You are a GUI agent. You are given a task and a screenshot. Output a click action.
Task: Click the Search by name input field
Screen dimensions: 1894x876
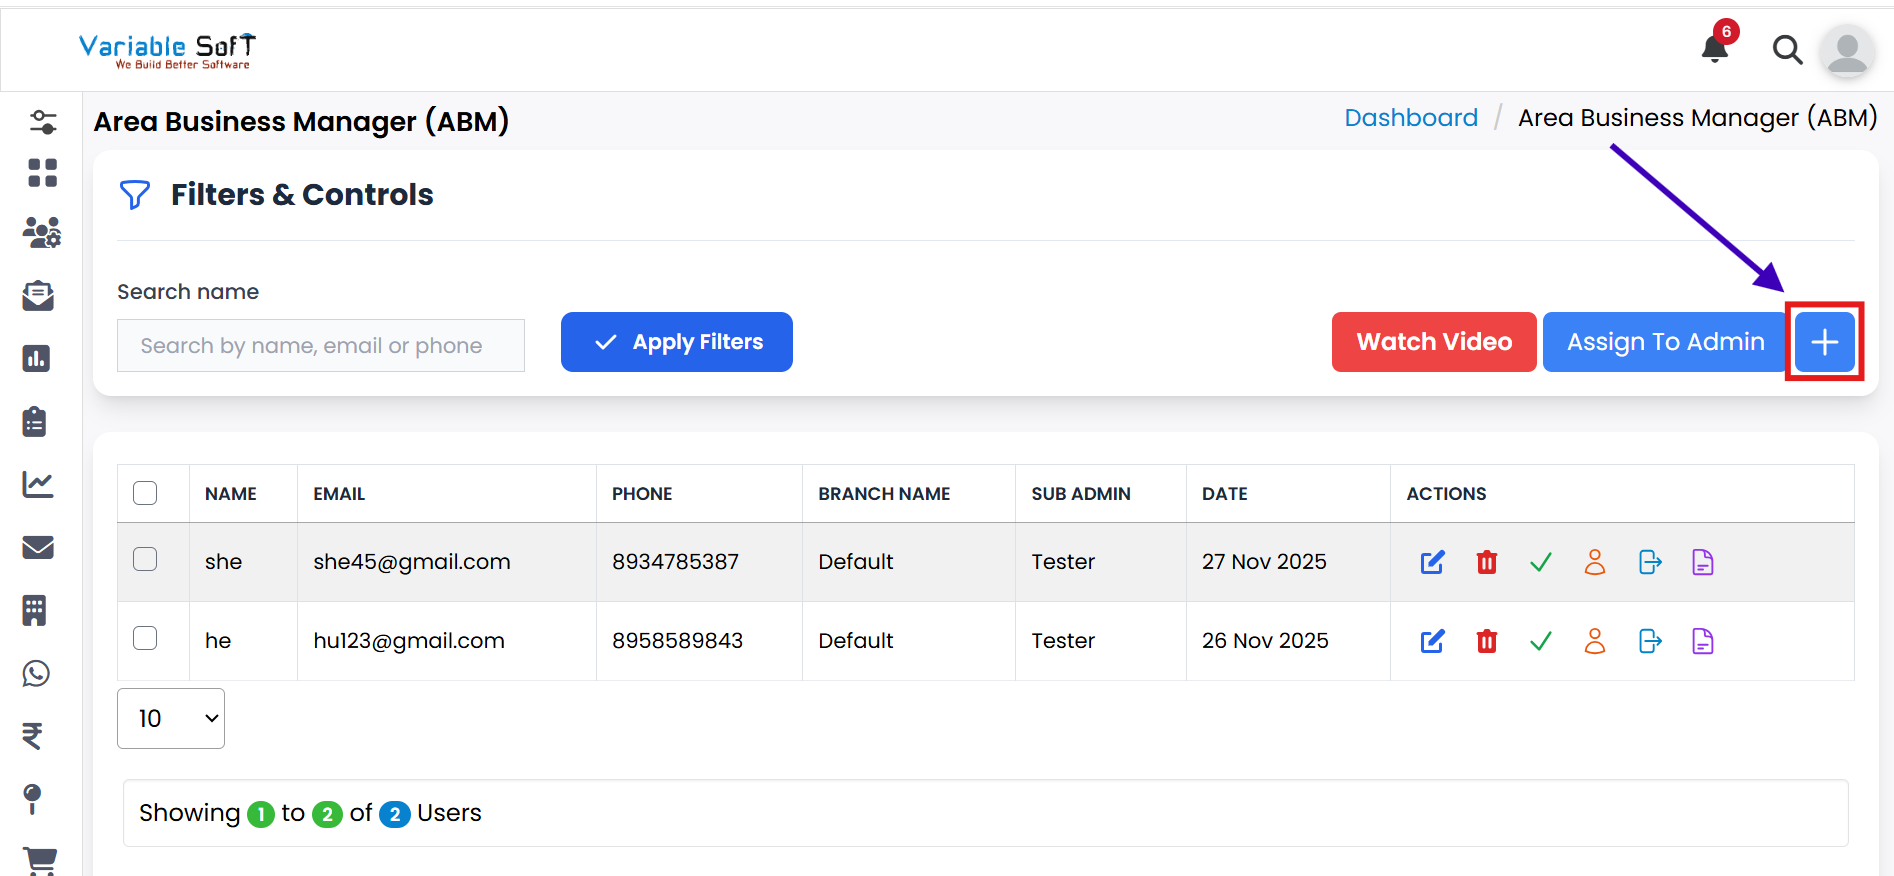coord(321,346)
